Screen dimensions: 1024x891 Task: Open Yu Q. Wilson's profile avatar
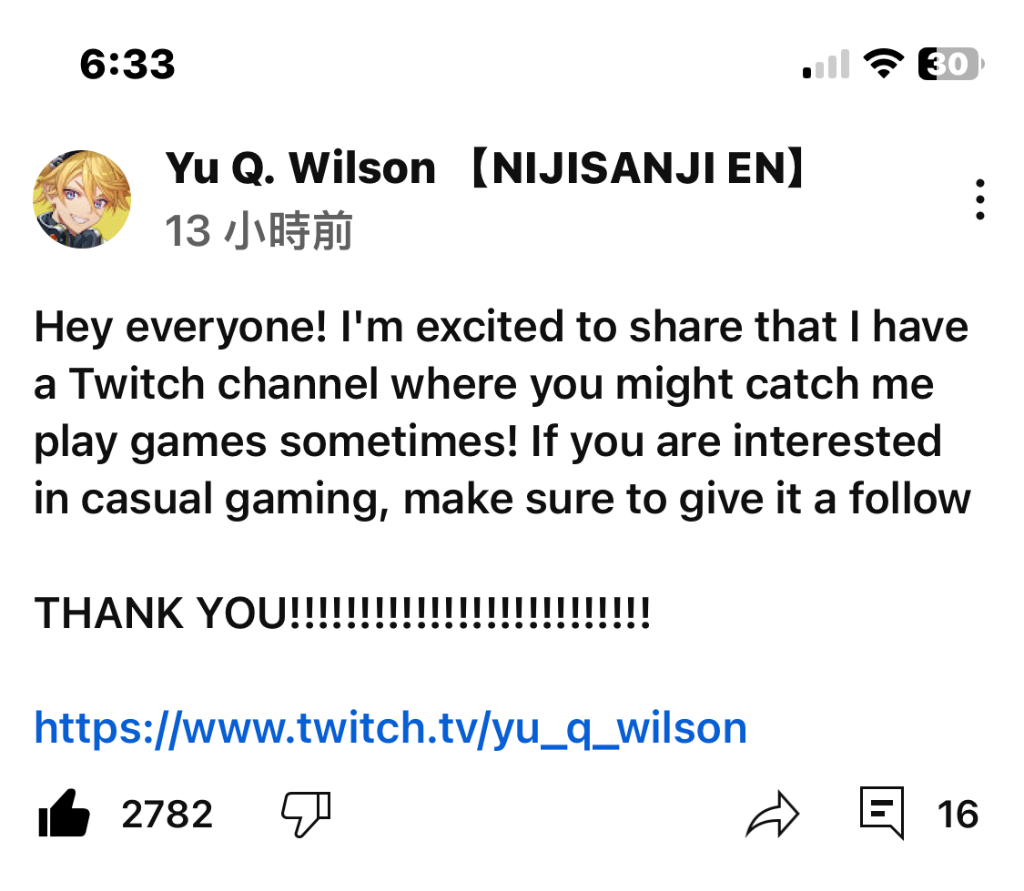point(82,199)
